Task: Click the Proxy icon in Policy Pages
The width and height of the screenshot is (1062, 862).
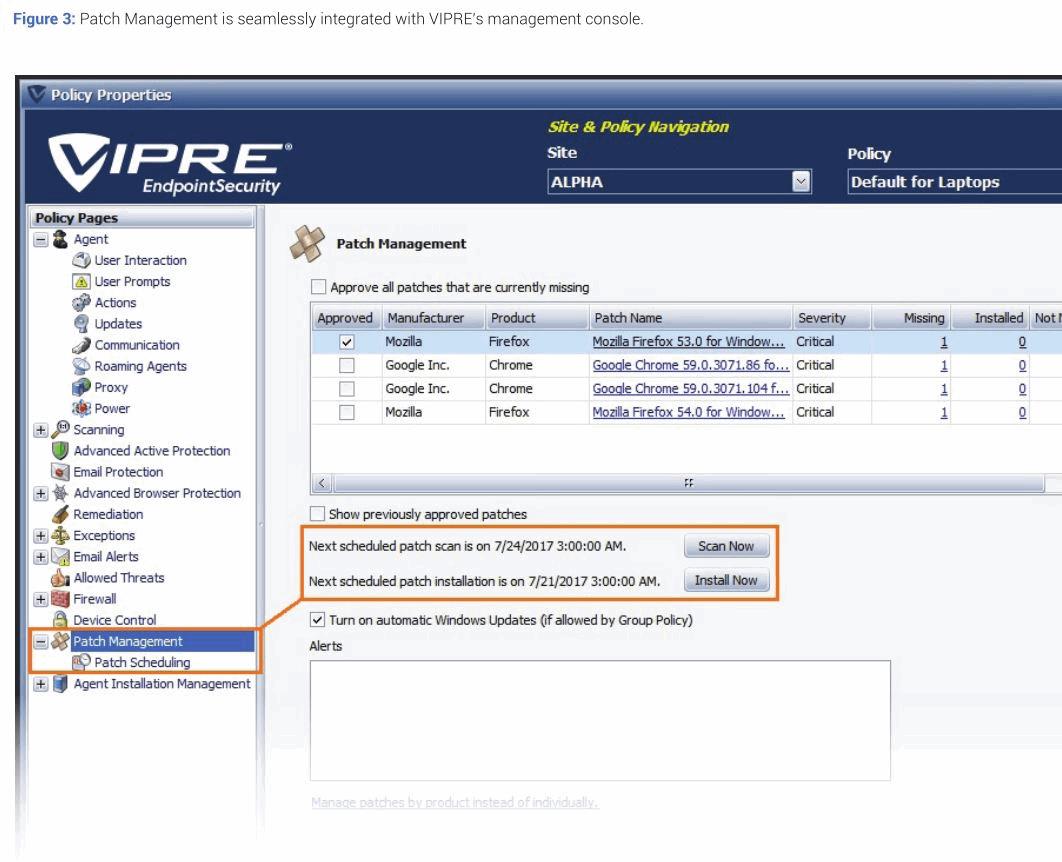Action: [82, 387]
